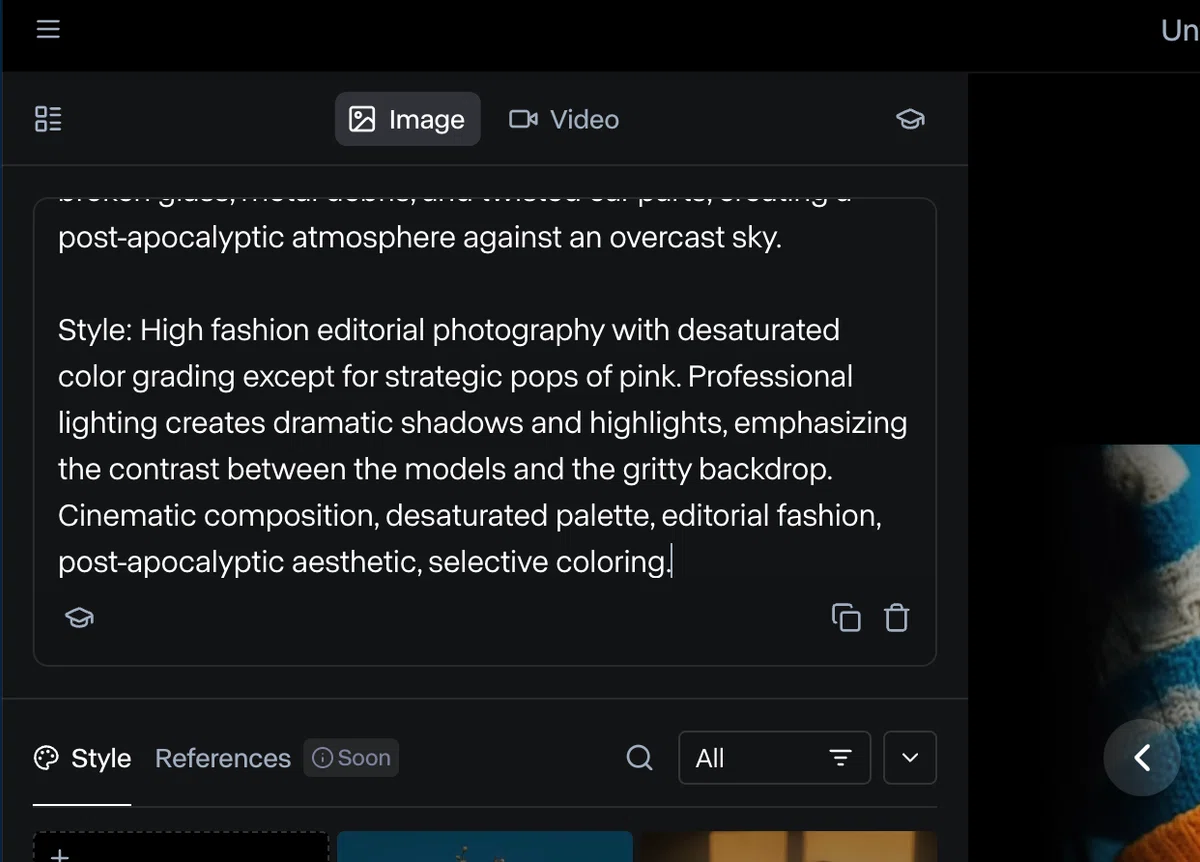The width and height of the screenshot is (1200, 862).
Task: Expand the chevron down button beside All
Action: 909,758
